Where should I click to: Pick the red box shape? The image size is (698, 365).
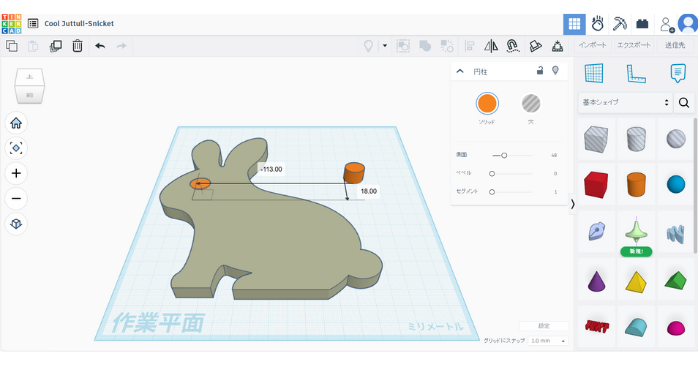596,184
